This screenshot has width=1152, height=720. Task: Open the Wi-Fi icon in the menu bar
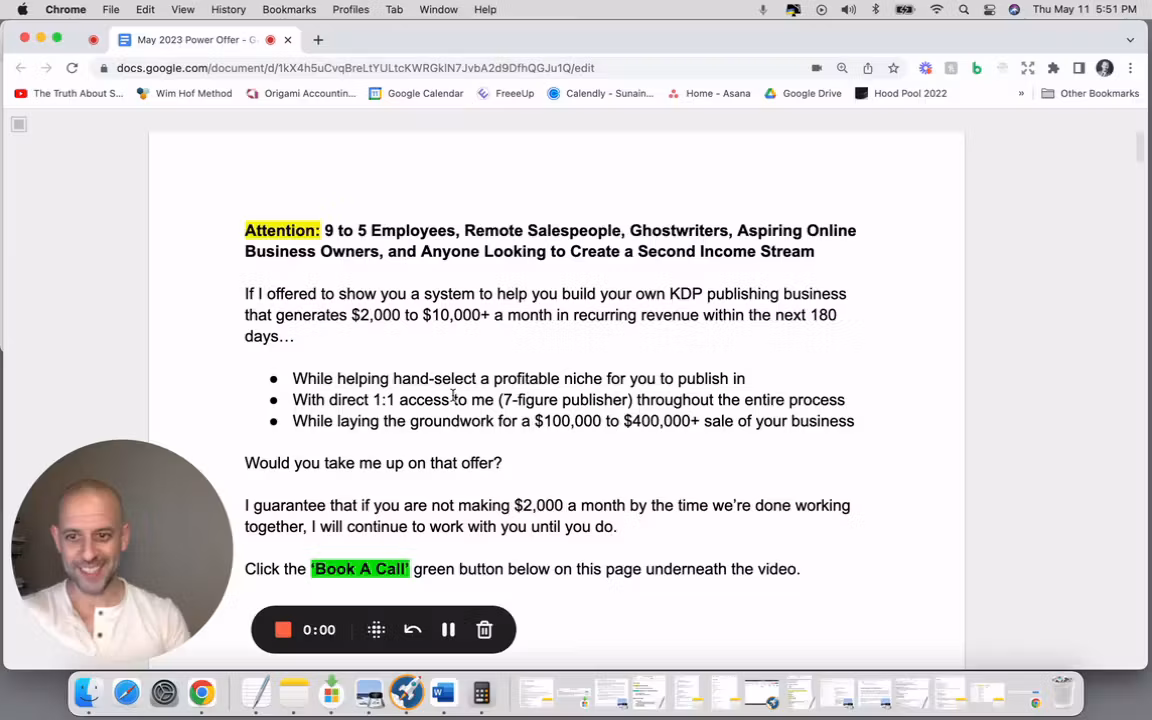coord(936,9)
